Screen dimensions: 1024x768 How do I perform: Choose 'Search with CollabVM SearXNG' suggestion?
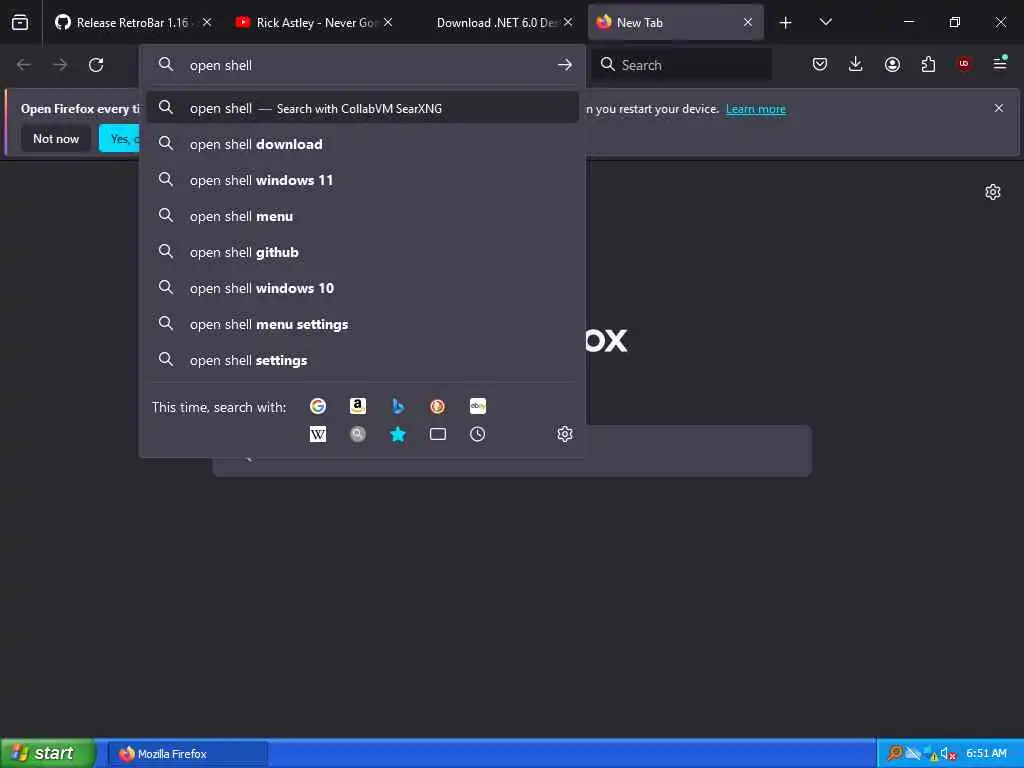coord(362,108)
